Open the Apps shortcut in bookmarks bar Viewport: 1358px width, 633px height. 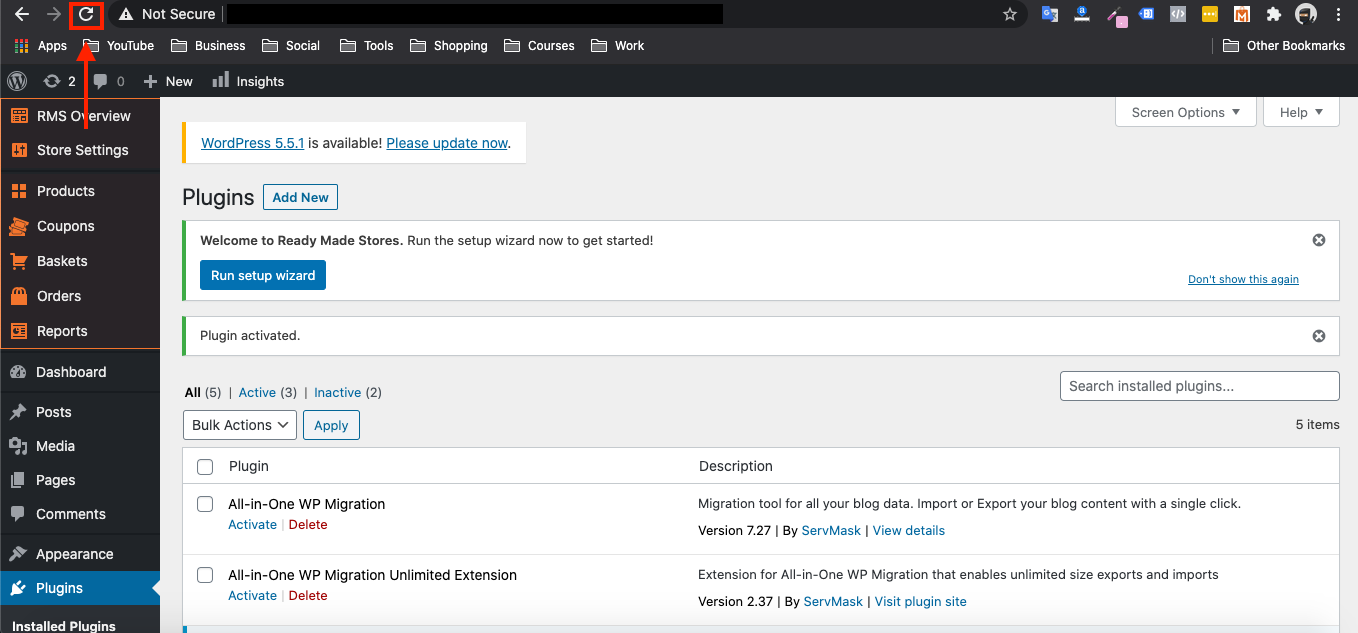(41, 46)
